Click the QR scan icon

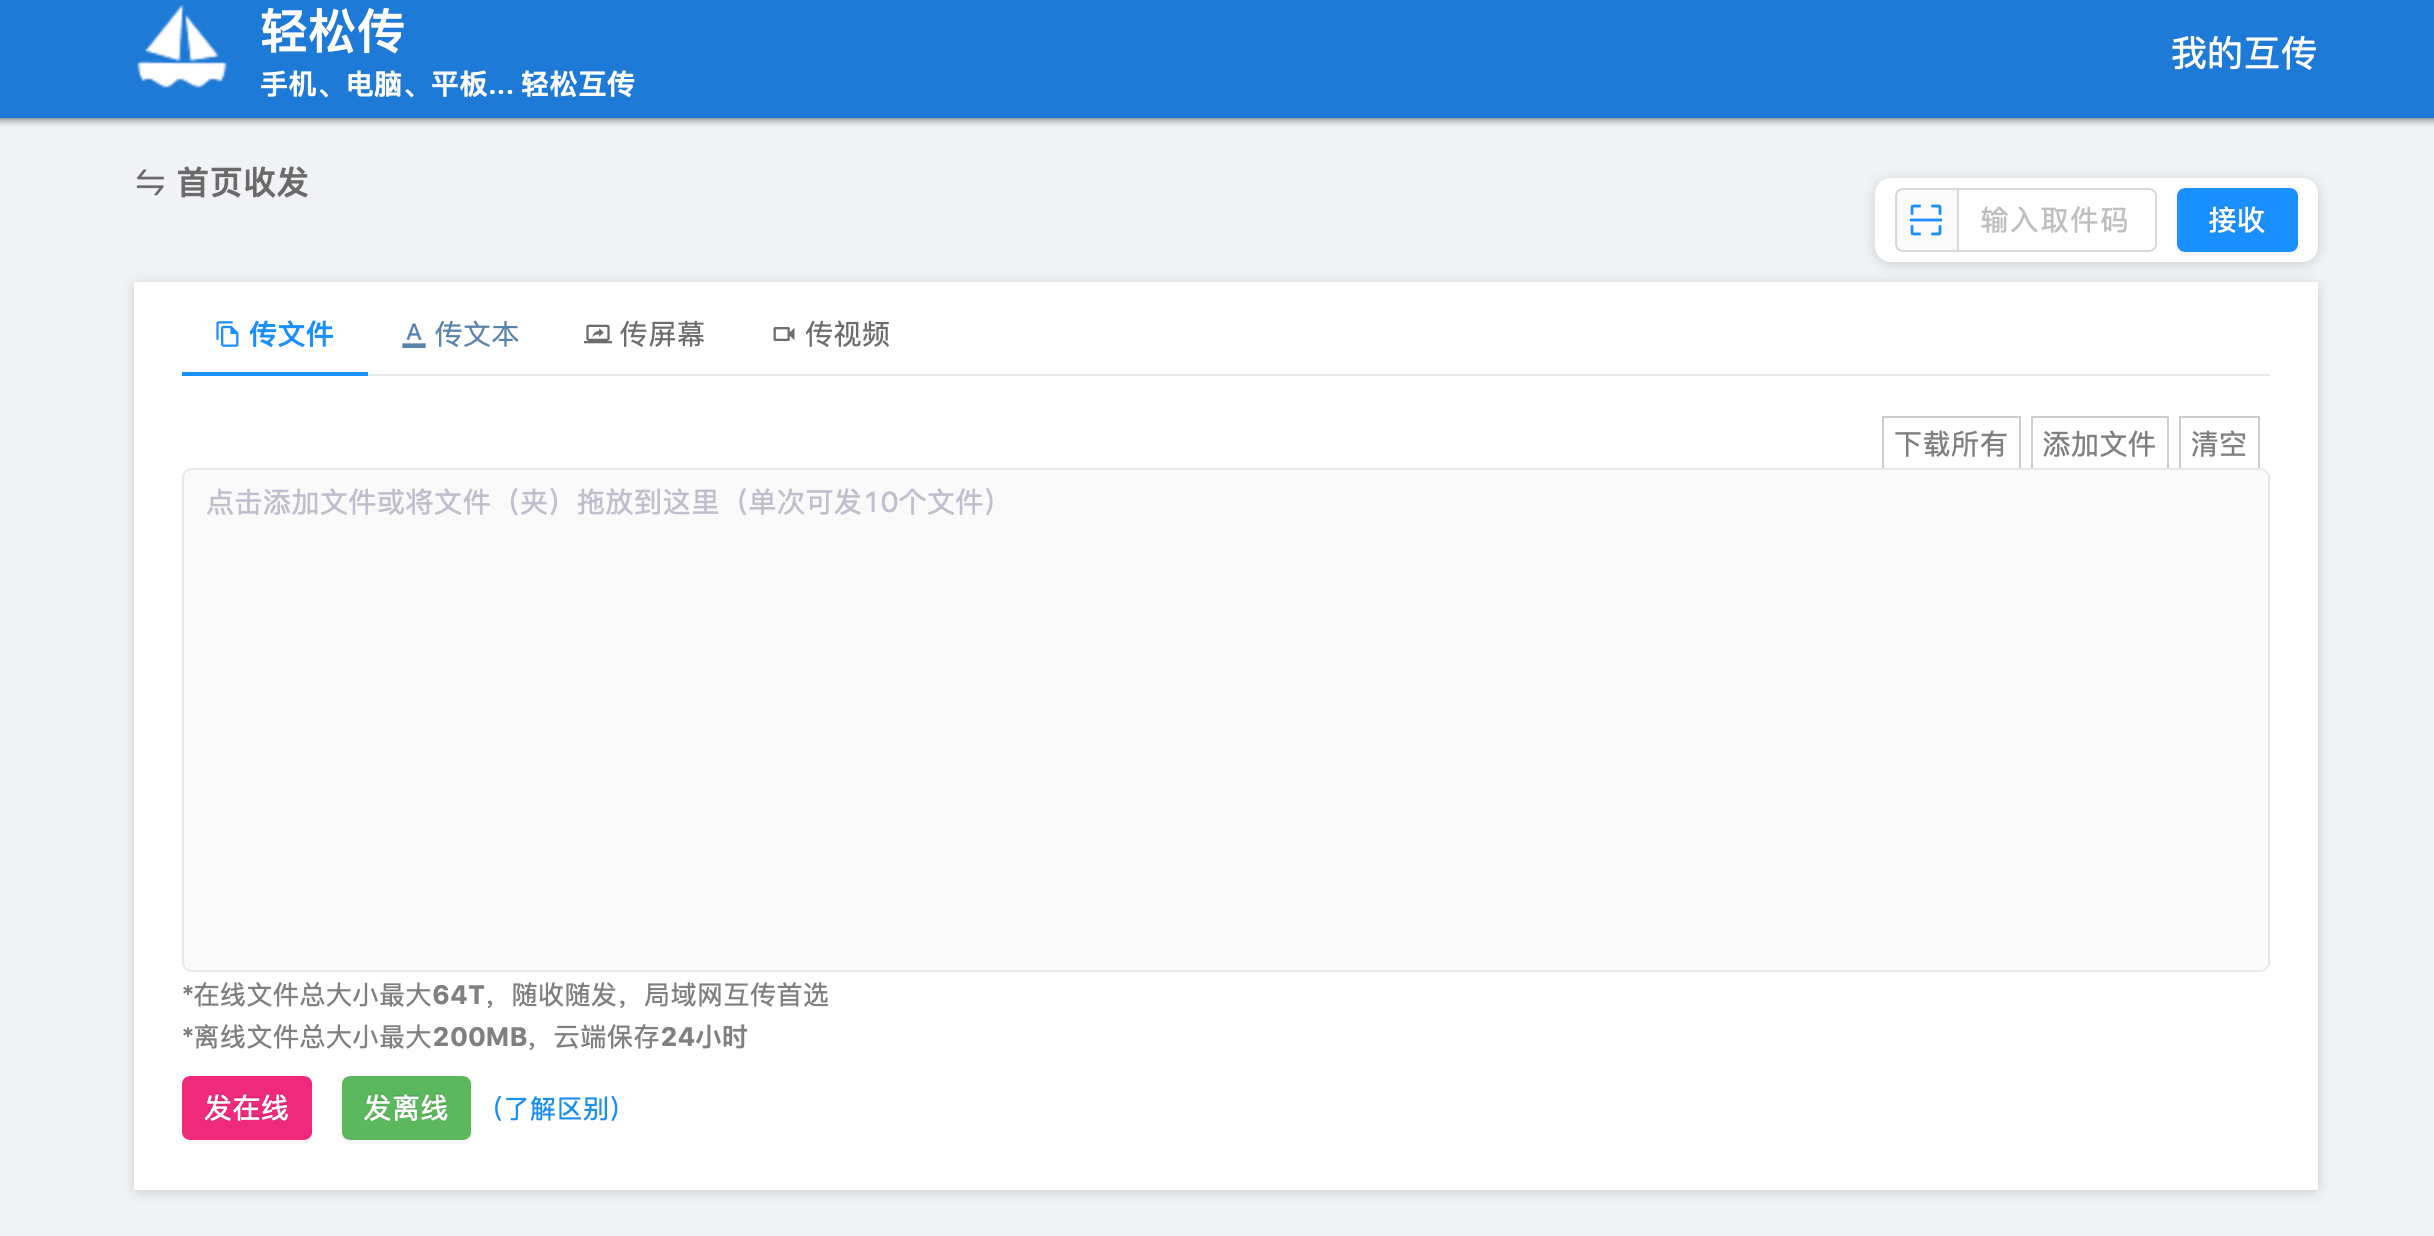pyautogui.click(x=1925, y=220)
